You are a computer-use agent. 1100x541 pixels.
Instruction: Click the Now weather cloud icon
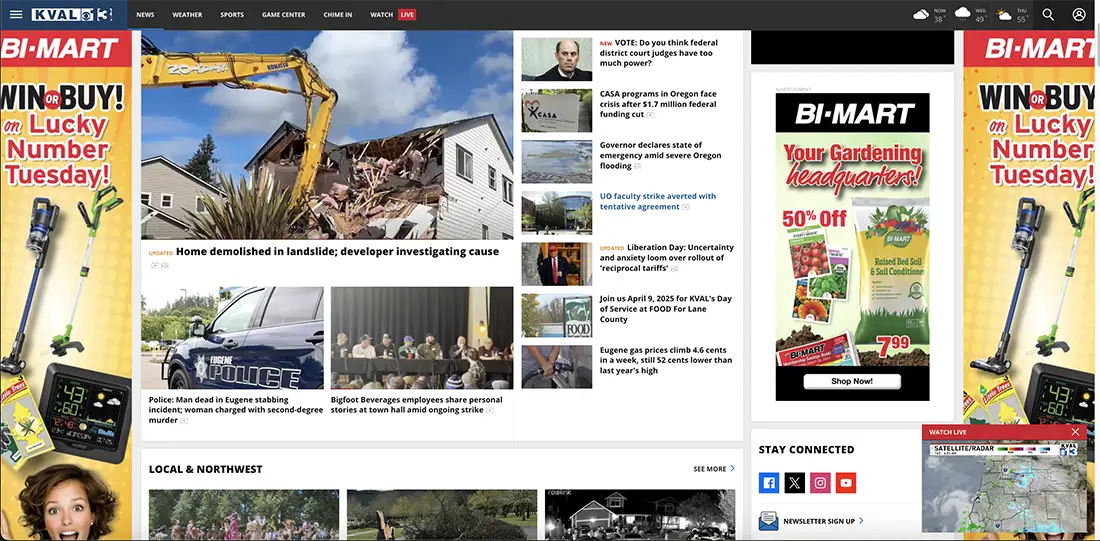click(x=921, y=15)
